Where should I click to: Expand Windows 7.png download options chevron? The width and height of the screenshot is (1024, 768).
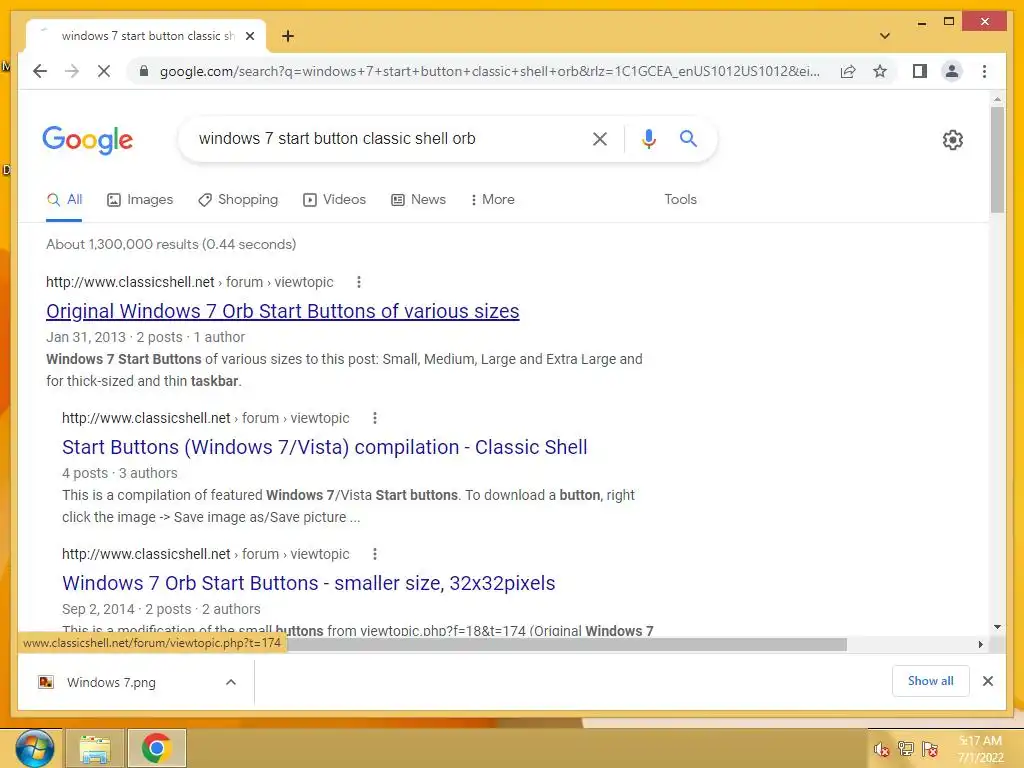click(x=231, y=682)
